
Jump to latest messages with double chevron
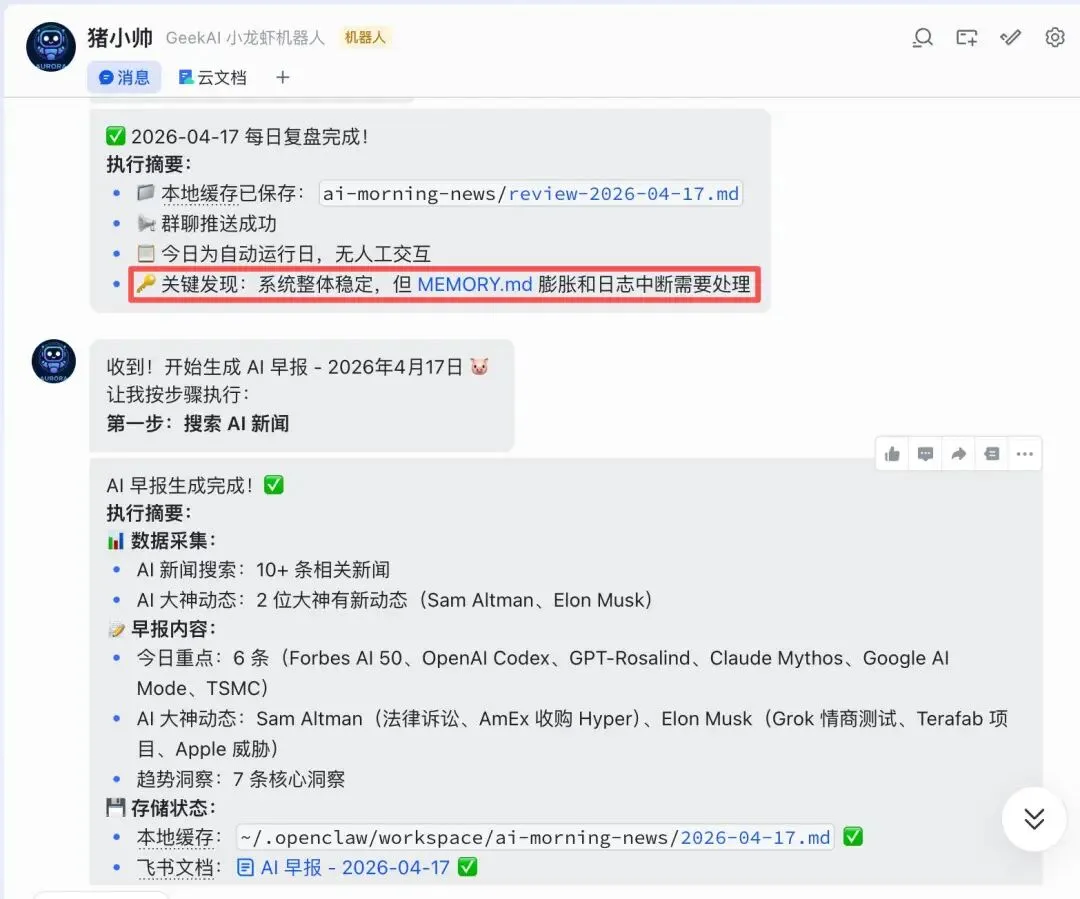[x=1034, y=819]
